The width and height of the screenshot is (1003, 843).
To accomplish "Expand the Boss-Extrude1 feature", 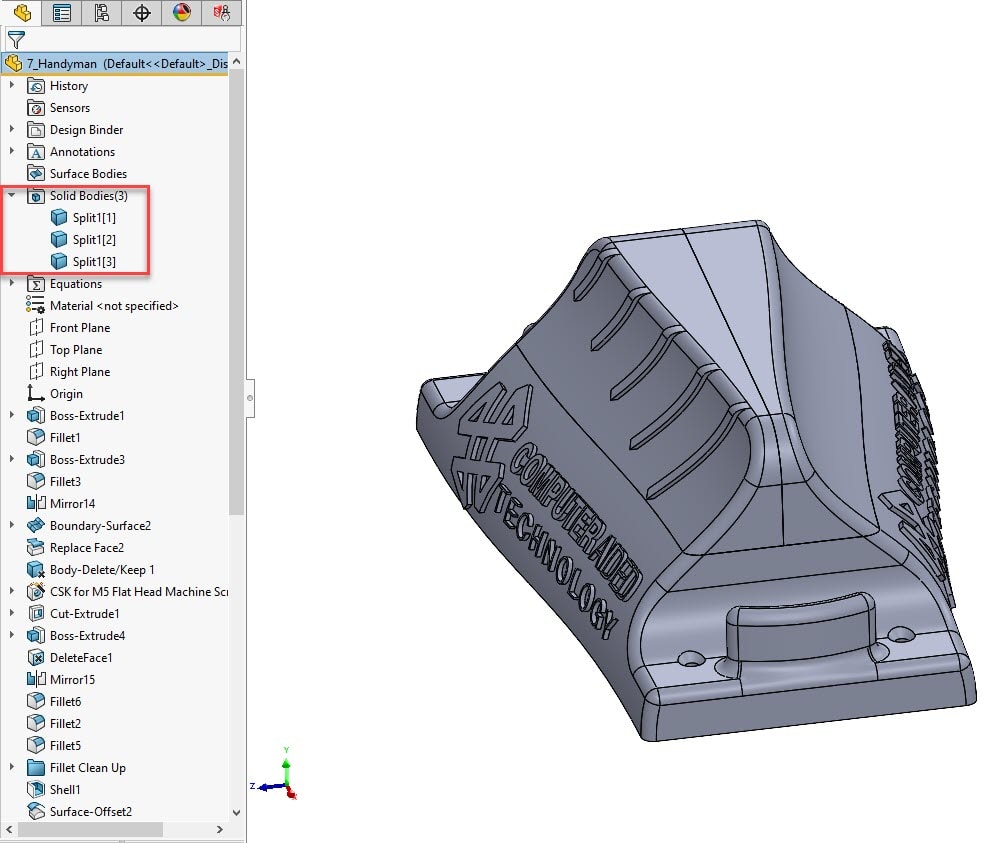I will [12, 415].
